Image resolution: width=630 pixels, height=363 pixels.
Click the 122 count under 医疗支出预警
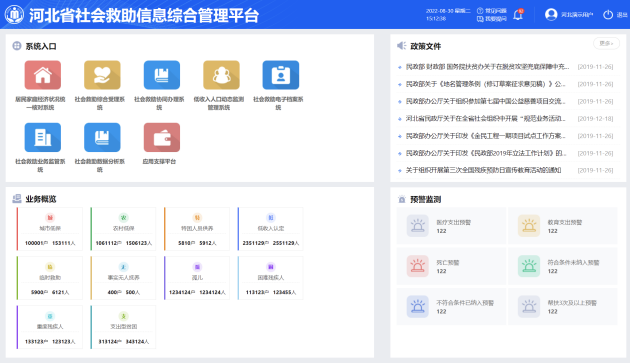pos(441,231)
